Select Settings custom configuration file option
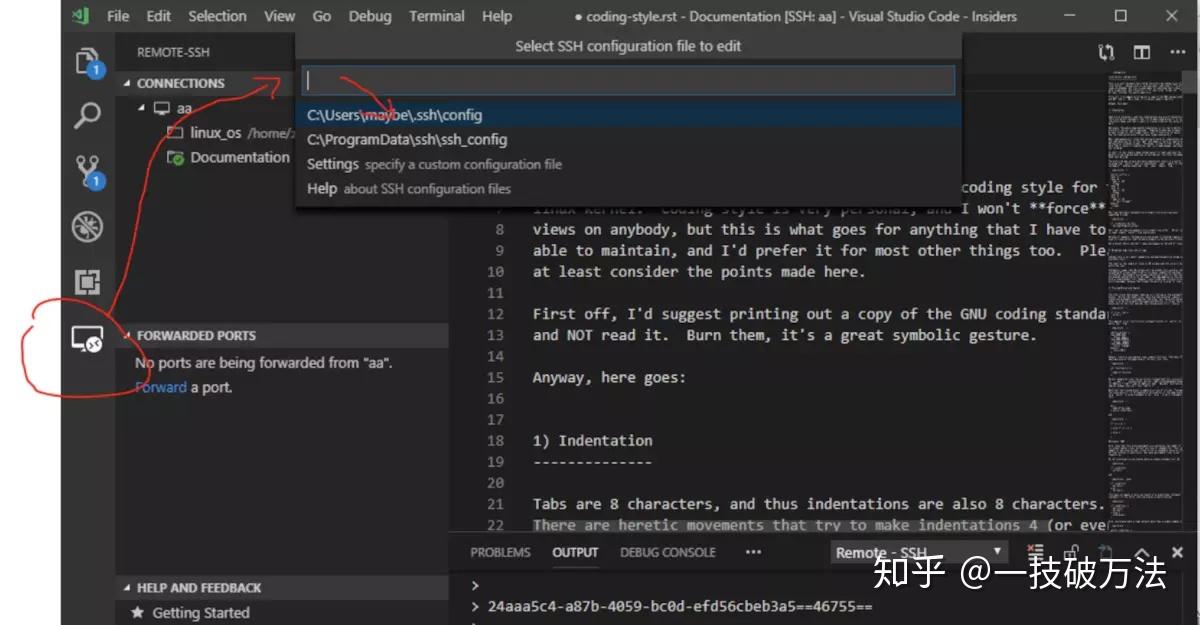This screenshot has width=1200, height=625. click(629, 164)
